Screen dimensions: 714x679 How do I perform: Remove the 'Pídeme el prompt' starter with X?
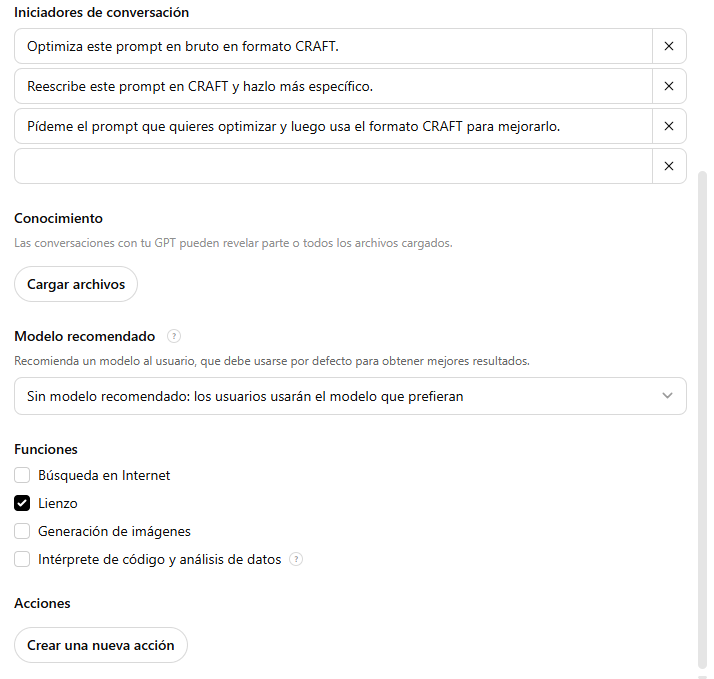[668, 126]
